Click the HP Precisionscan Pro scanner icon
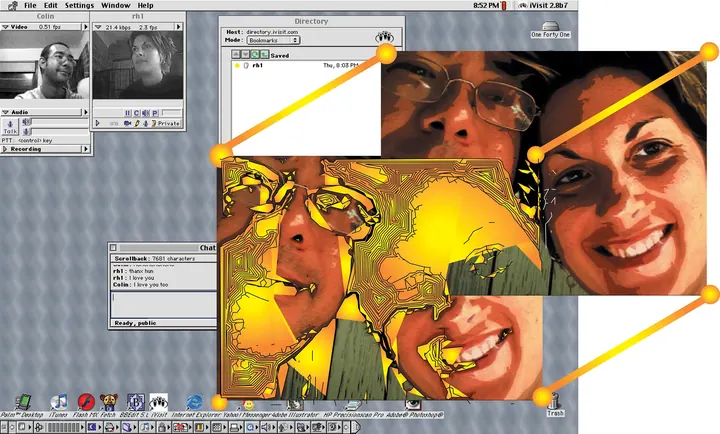 pos(353,406)
